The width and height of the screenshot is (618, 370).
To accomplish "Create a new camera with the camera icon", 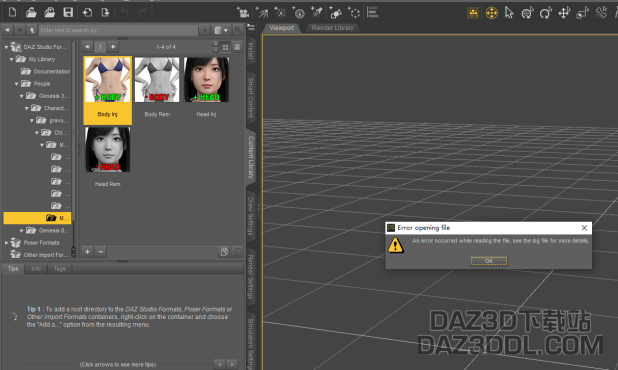I will (243, 13).
